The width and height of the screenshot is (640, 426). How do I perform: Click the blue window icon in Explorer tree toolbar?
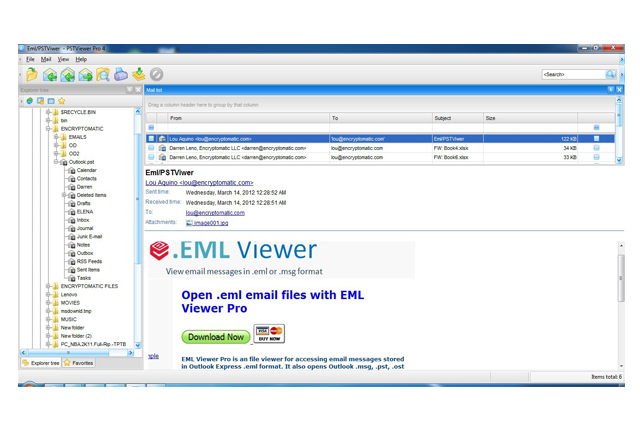click(x=51, y=101)
